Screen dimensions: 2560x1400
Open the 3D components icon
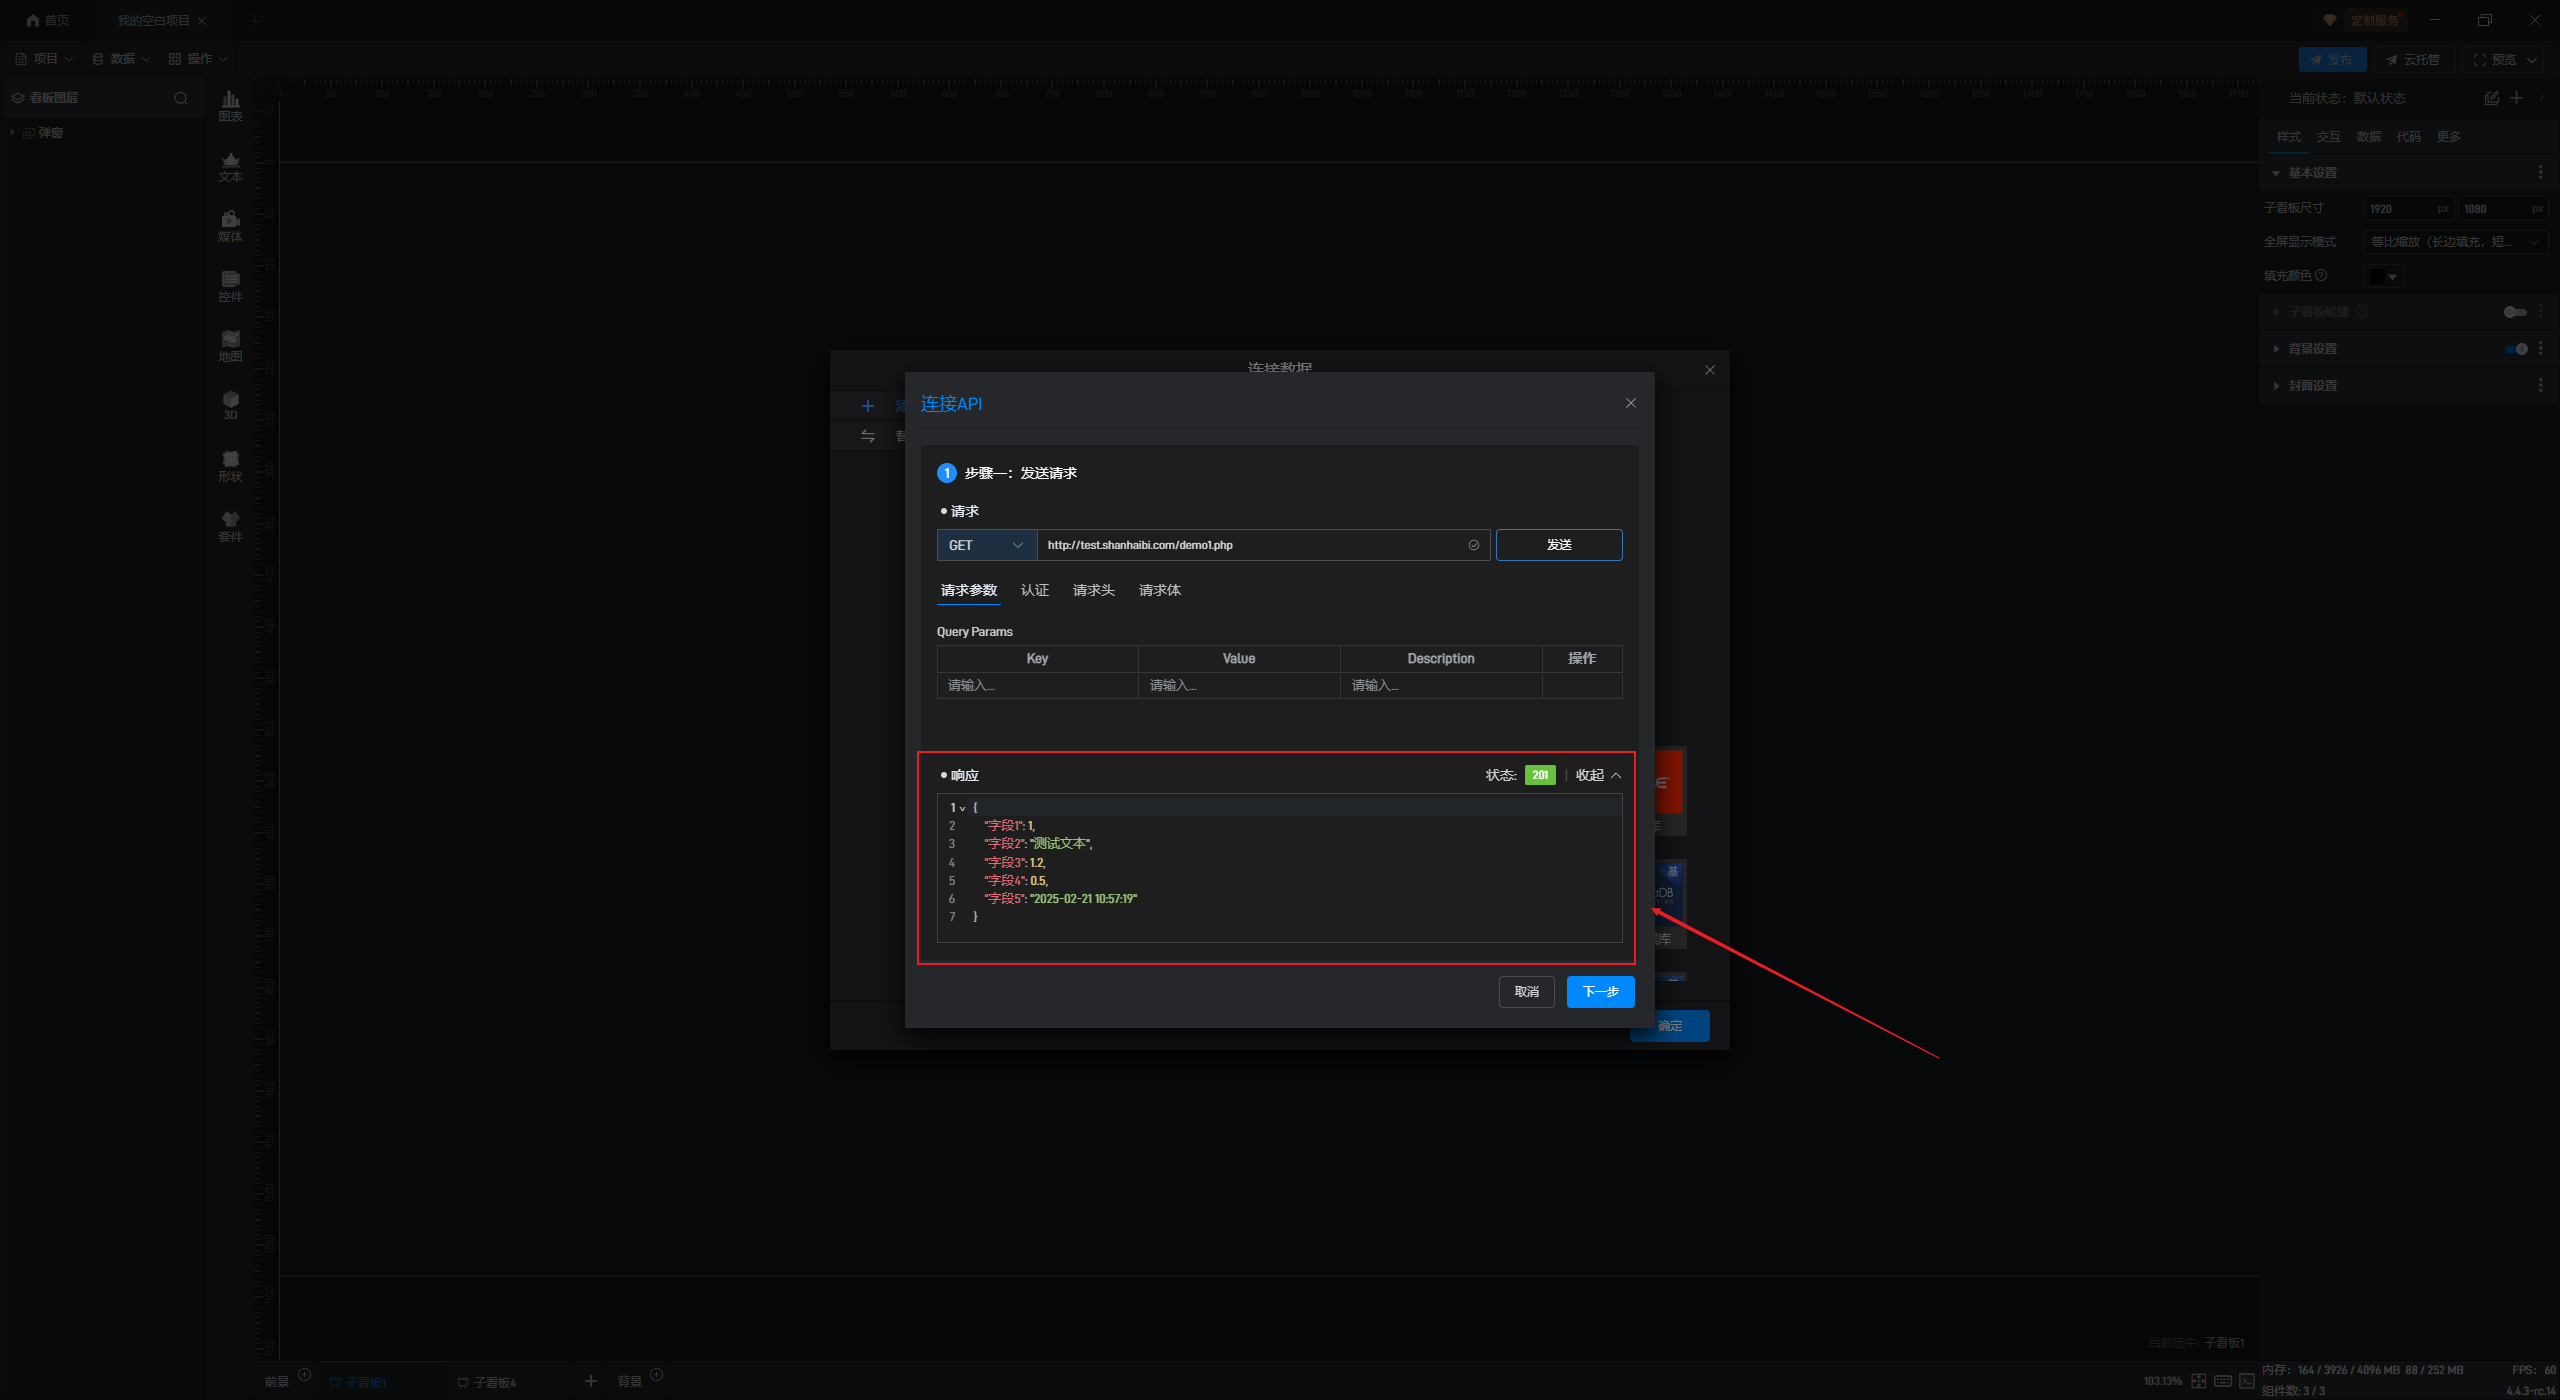[x=230, y=404]
